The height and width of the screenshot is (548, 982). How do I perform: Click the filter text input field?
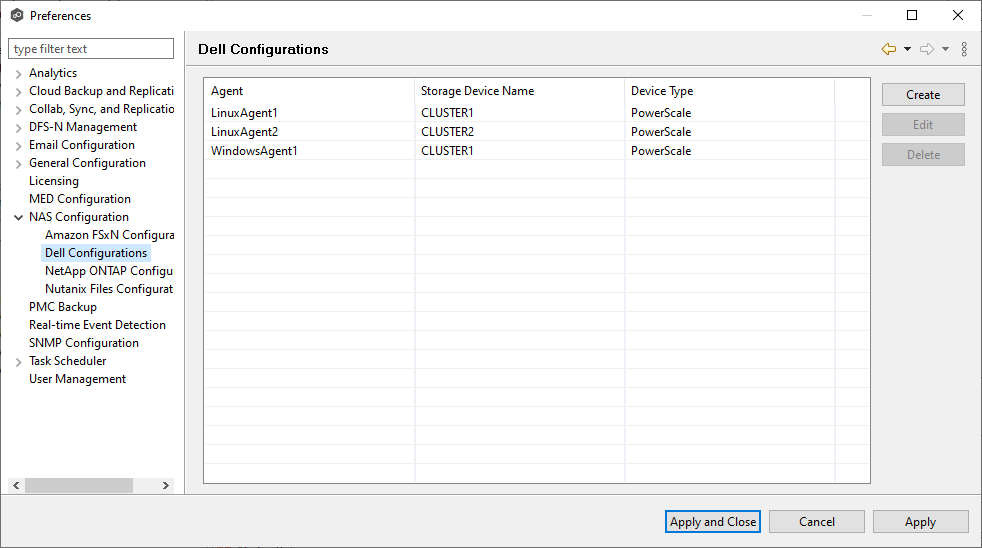click(91, 49)
